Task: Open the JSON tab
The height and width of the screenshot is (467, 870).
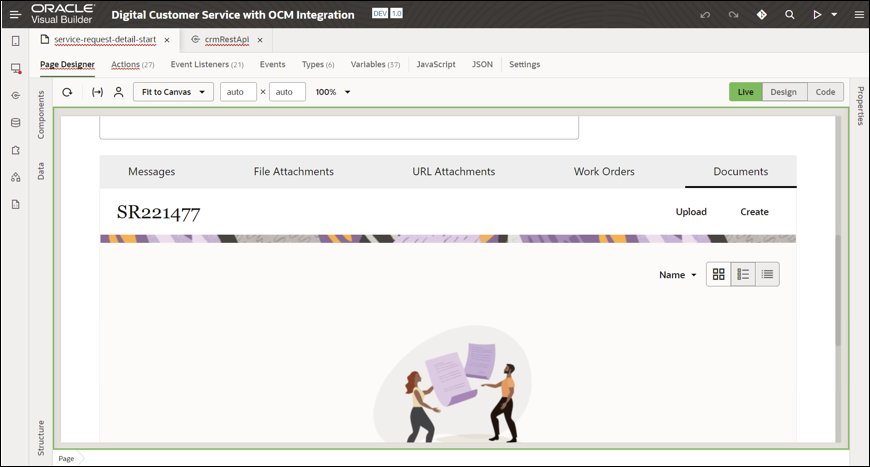Action: pyautogui.click(x=482, y=64)
